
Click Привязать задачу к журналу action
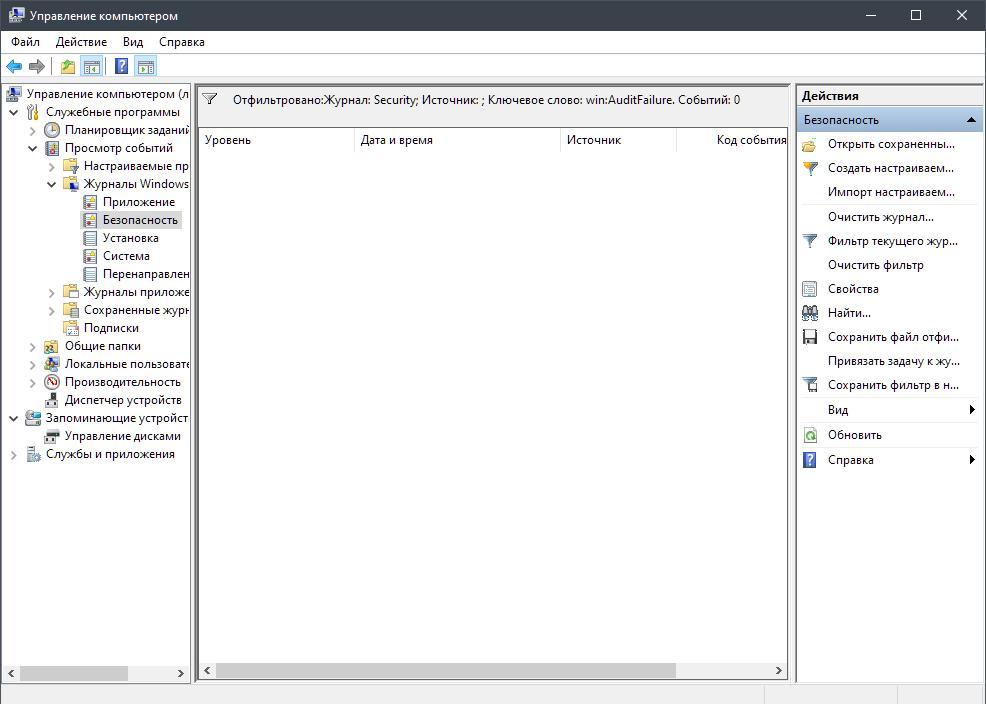894,361
